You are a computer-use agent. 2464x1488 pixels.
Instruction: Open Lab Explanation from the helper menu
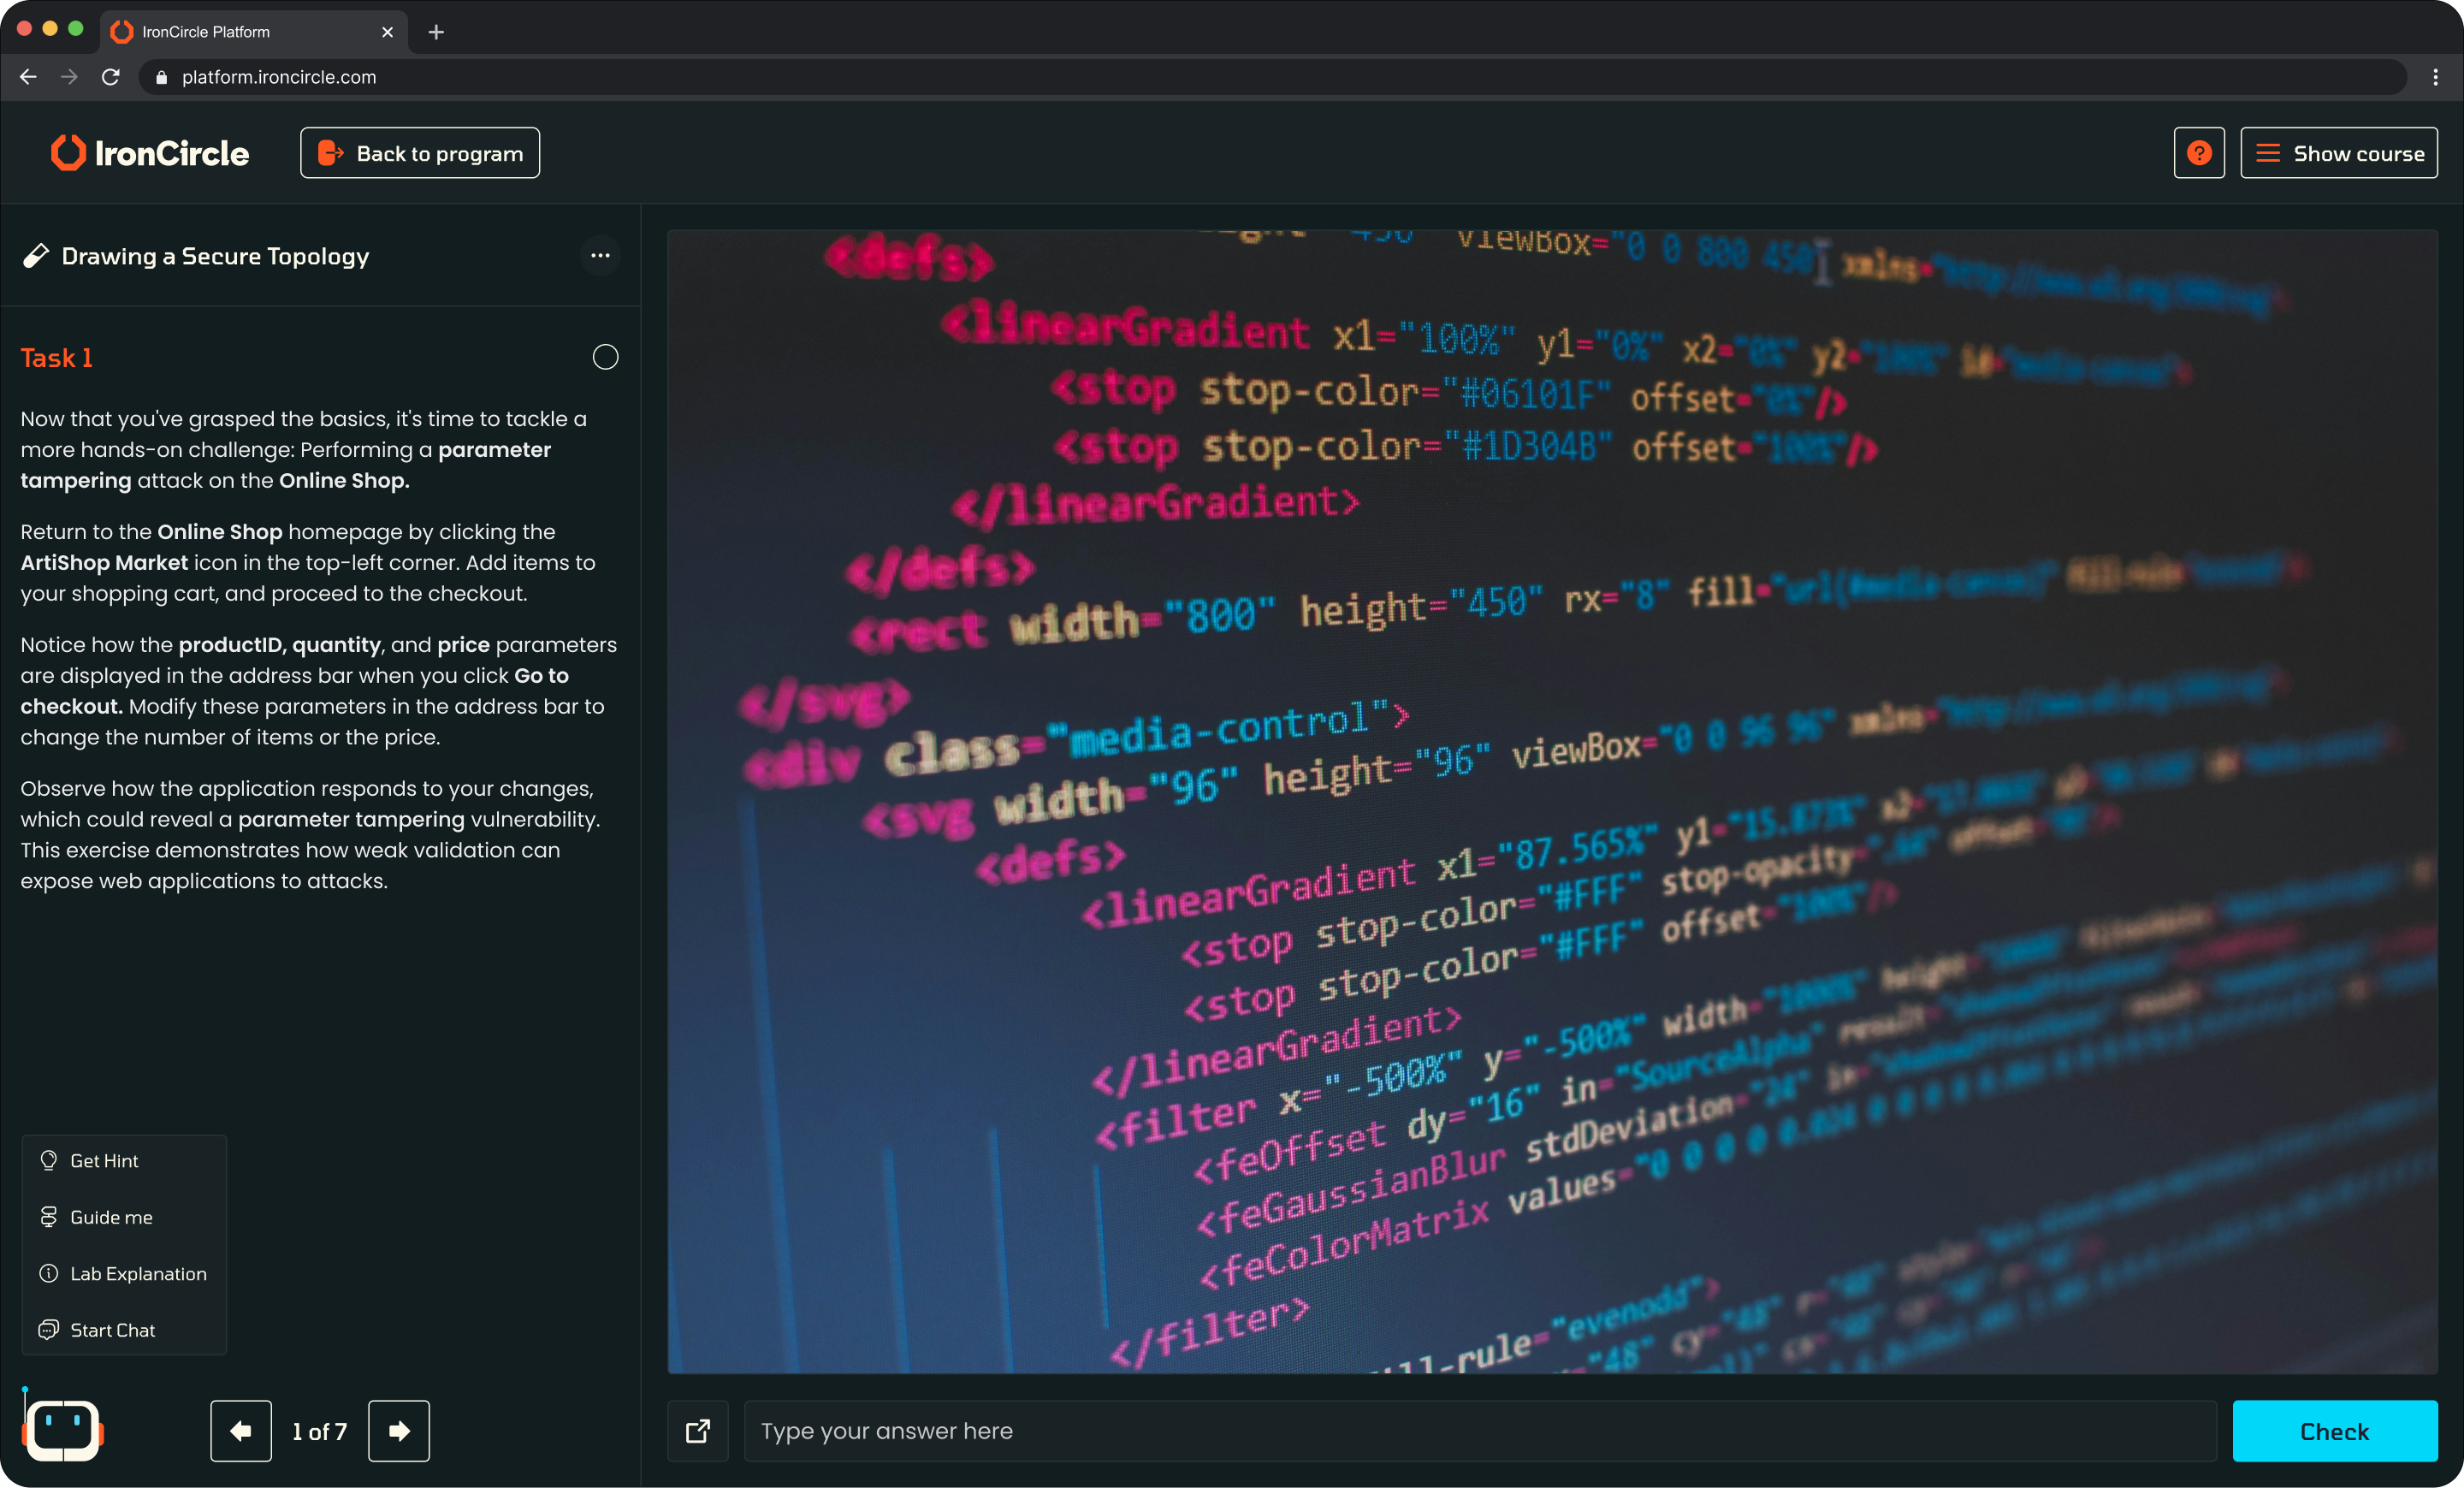(x=137, y=1274)
